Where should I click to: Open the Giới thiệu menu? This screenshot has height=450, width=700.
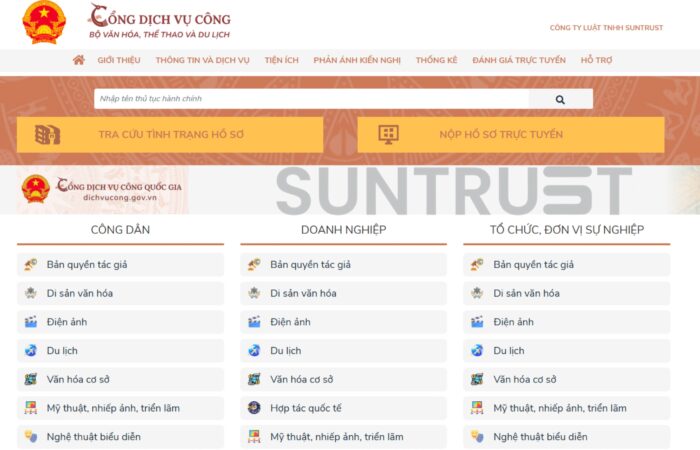[x=119, y=60]
